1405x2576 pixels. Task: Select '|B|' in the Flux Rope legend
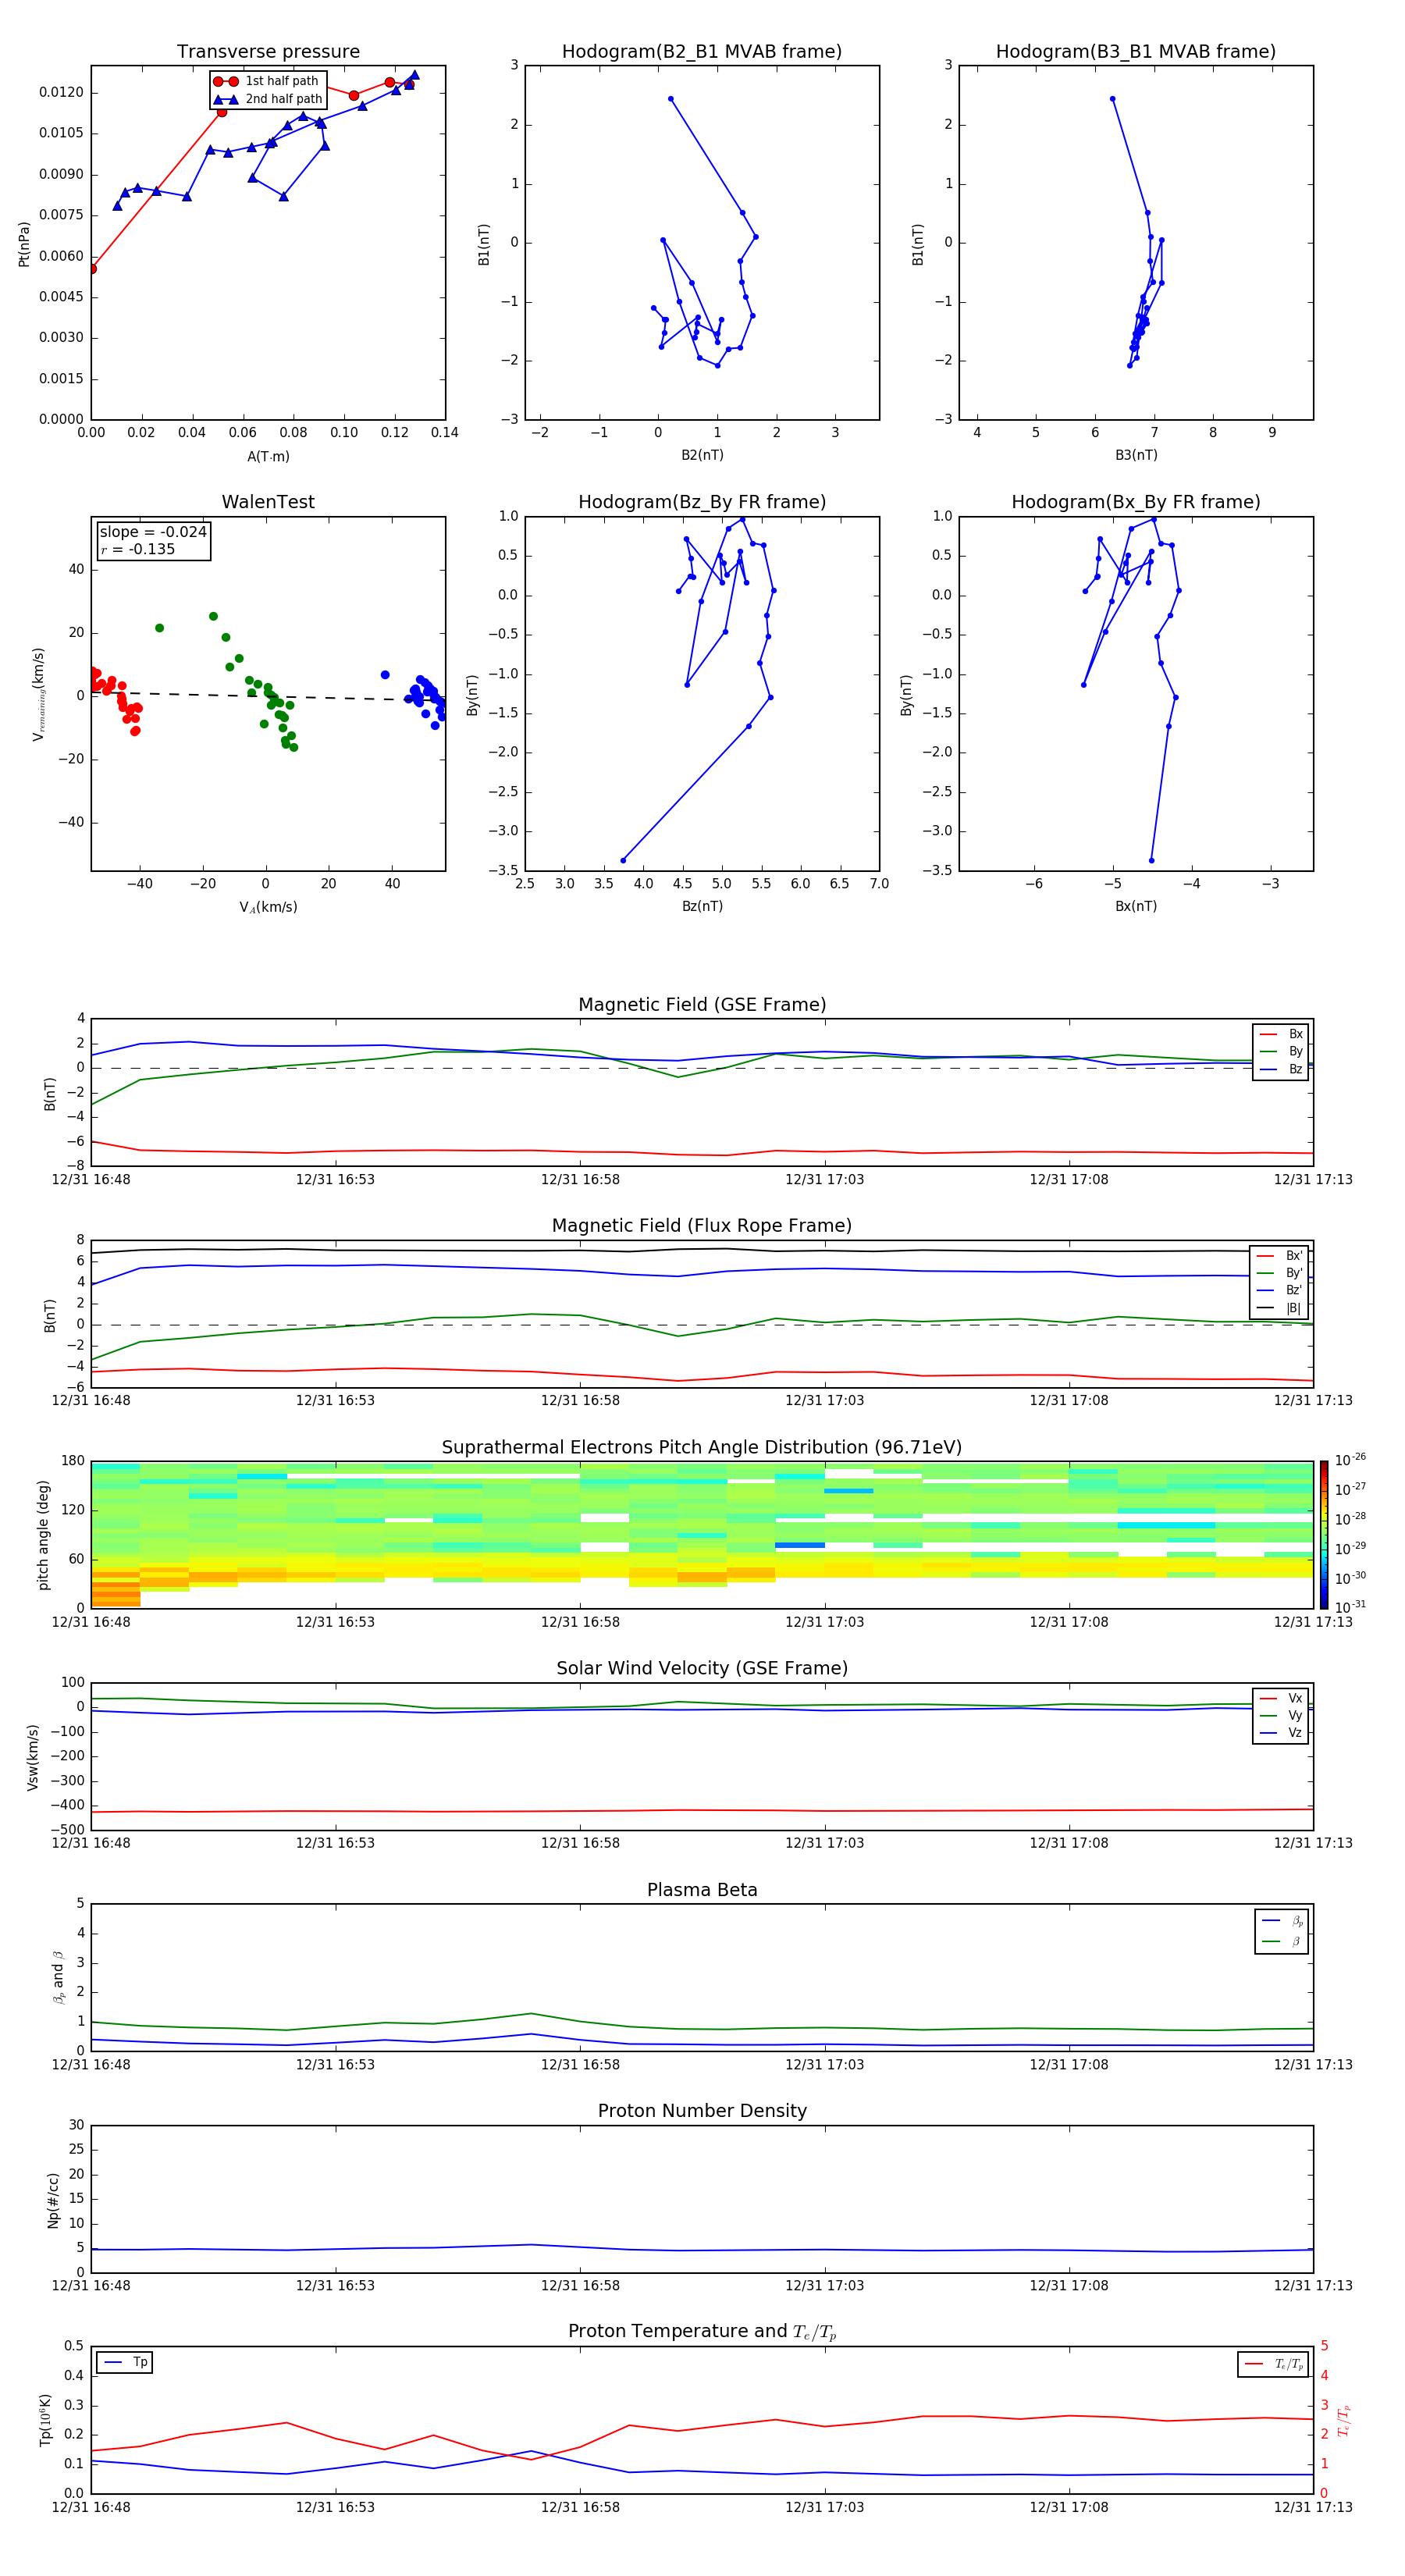1280,1308
